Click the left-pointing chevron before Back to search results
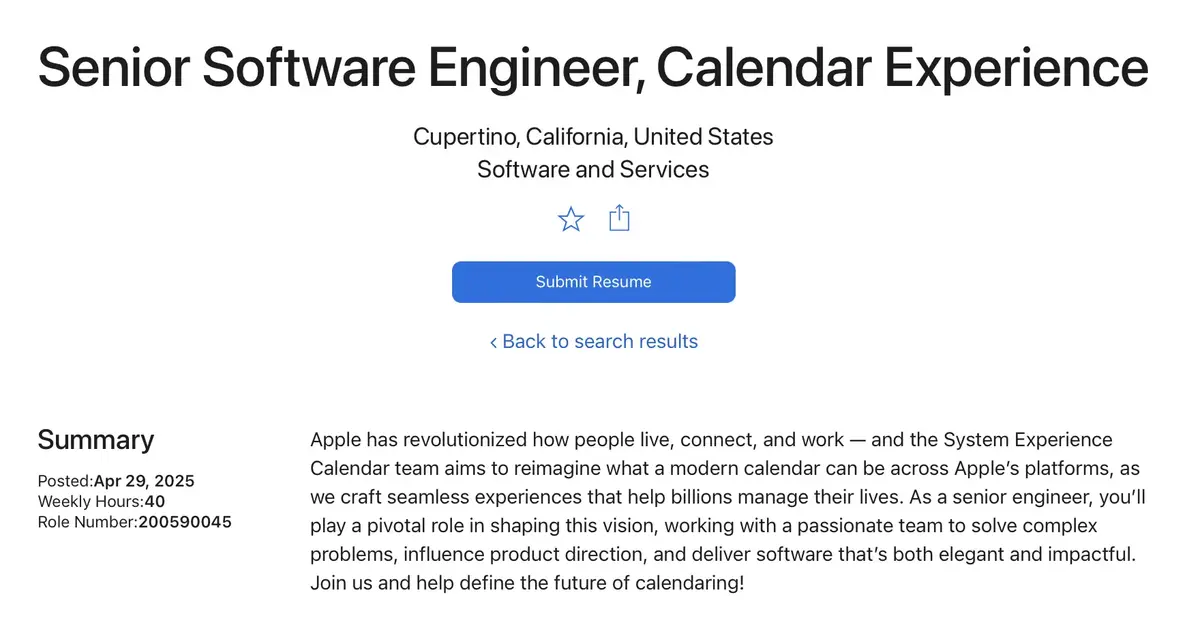 492,341
